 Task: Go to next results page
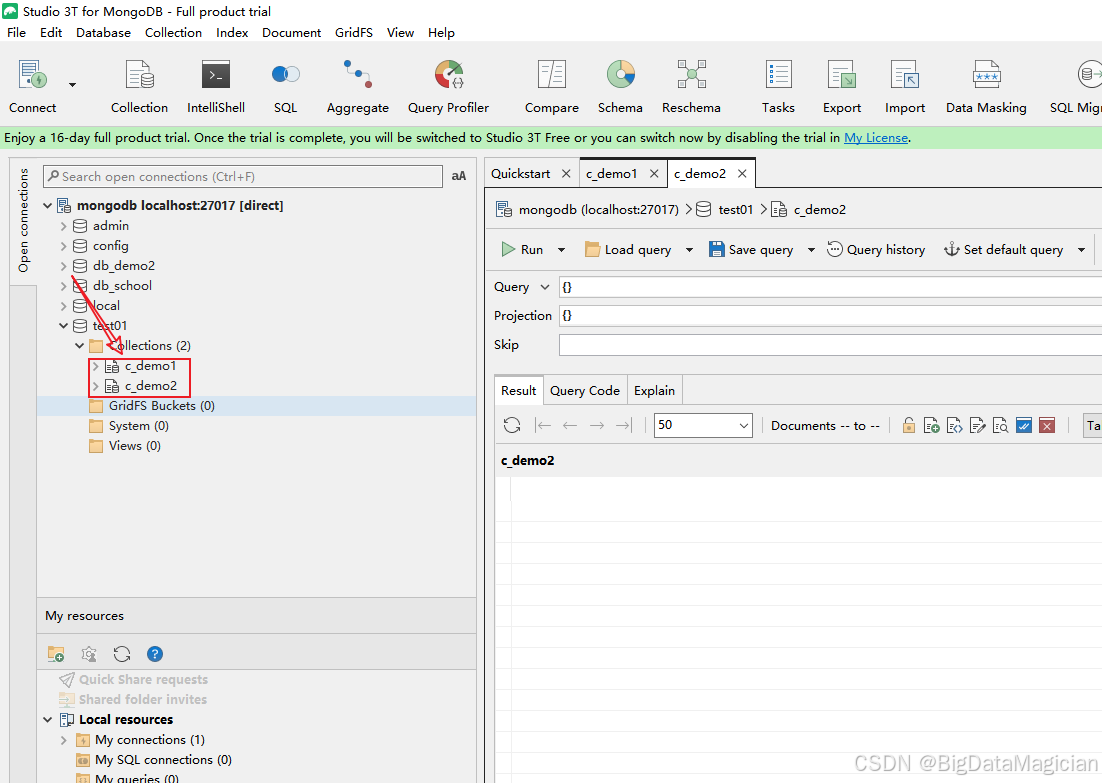click(x=597, y=425)
